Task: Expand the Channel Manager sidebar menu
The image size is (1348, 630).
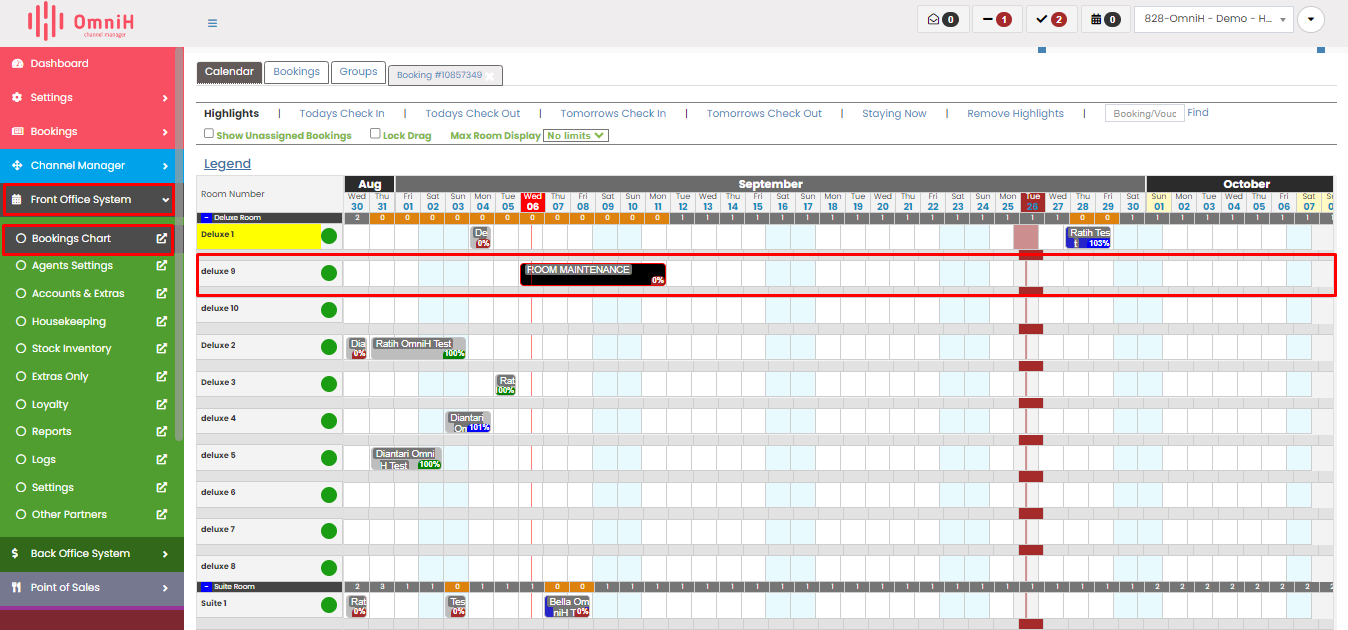Action: [87, 165]
